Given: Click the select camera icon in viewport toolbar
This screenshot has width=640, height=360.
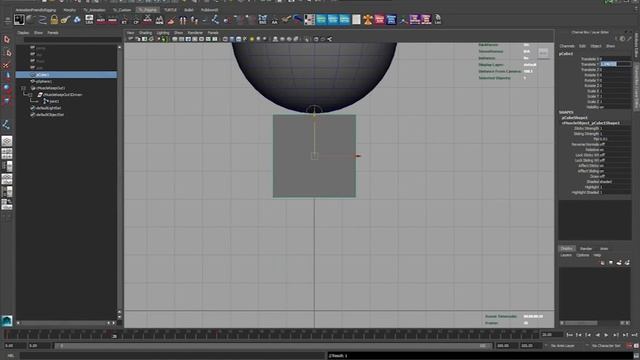Looking at the screenshot, I should point(131,39).
